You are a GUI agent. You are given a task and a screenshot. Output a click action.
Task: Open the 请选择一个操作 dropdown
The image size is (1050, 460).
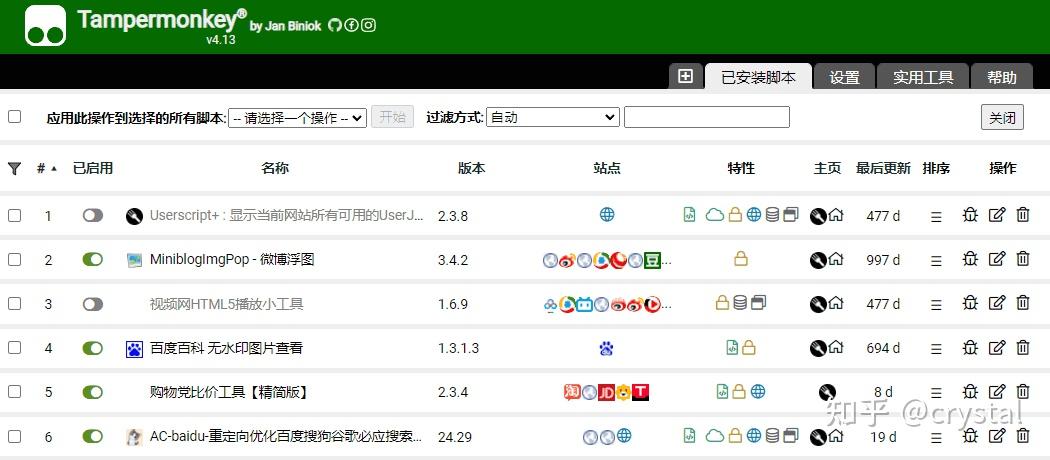[297, 118]
